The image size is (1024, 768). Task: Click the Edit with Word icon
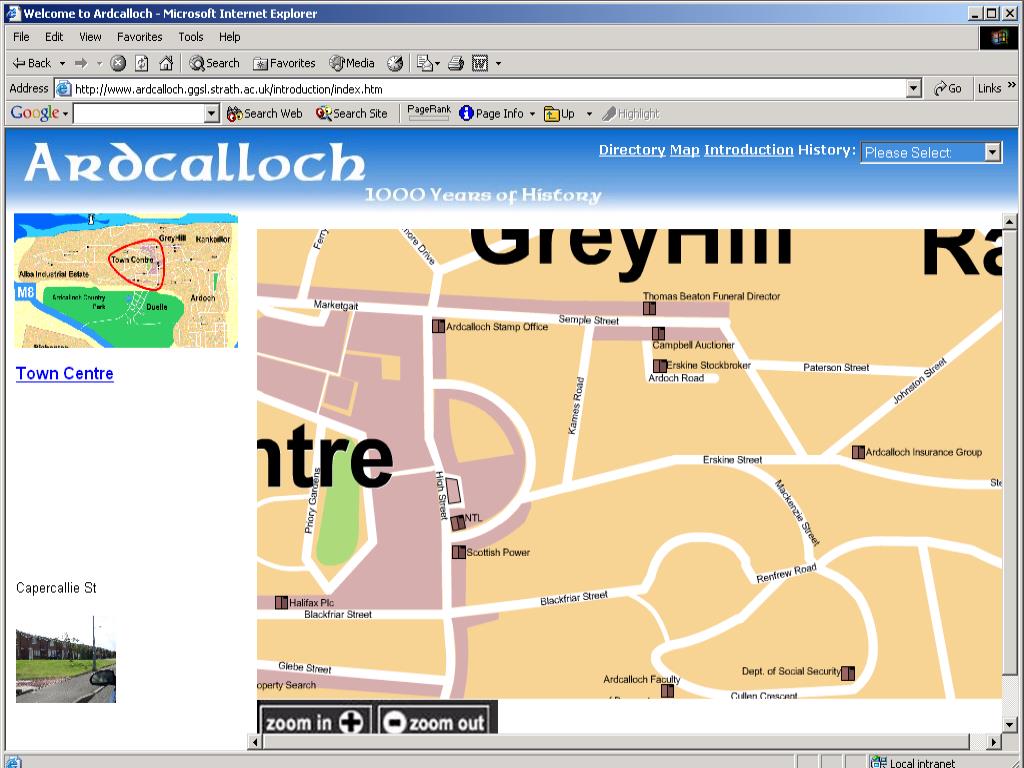[480, 63]
